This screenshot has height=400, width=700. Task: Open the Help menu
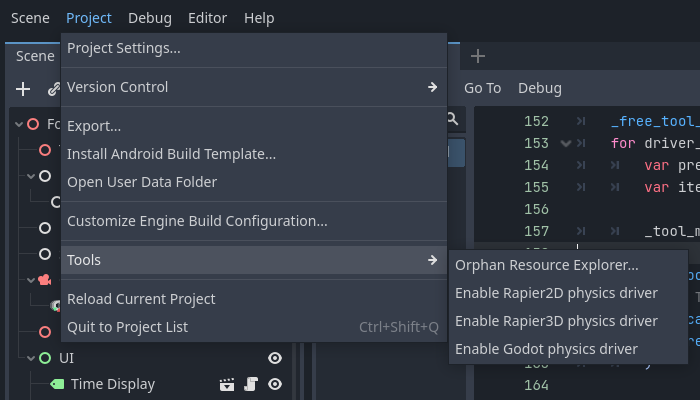259,18
